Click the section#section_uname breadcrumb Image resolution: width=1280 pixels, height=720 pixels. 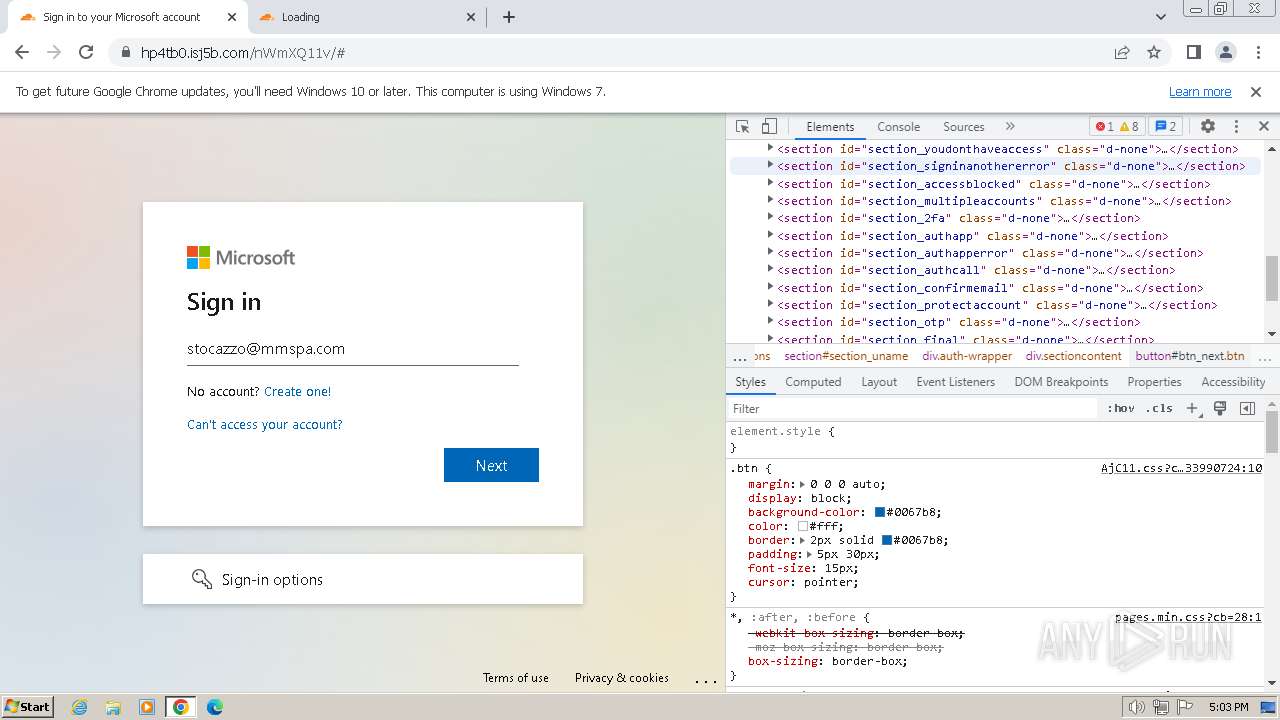click(846, 356)
